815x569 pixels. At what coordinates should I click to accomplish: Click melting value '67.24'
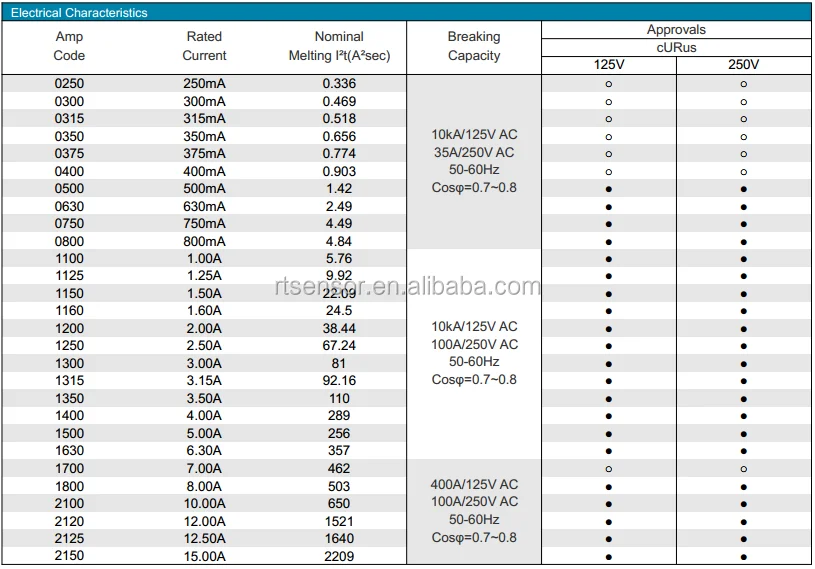point(339,346)
